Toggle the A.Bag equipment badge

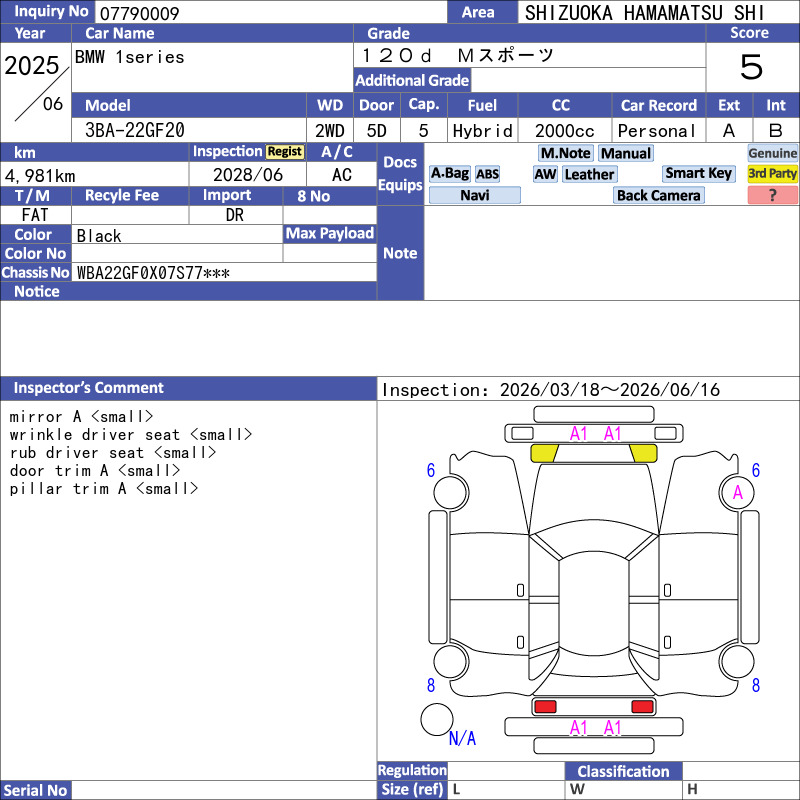pos(450,174)
